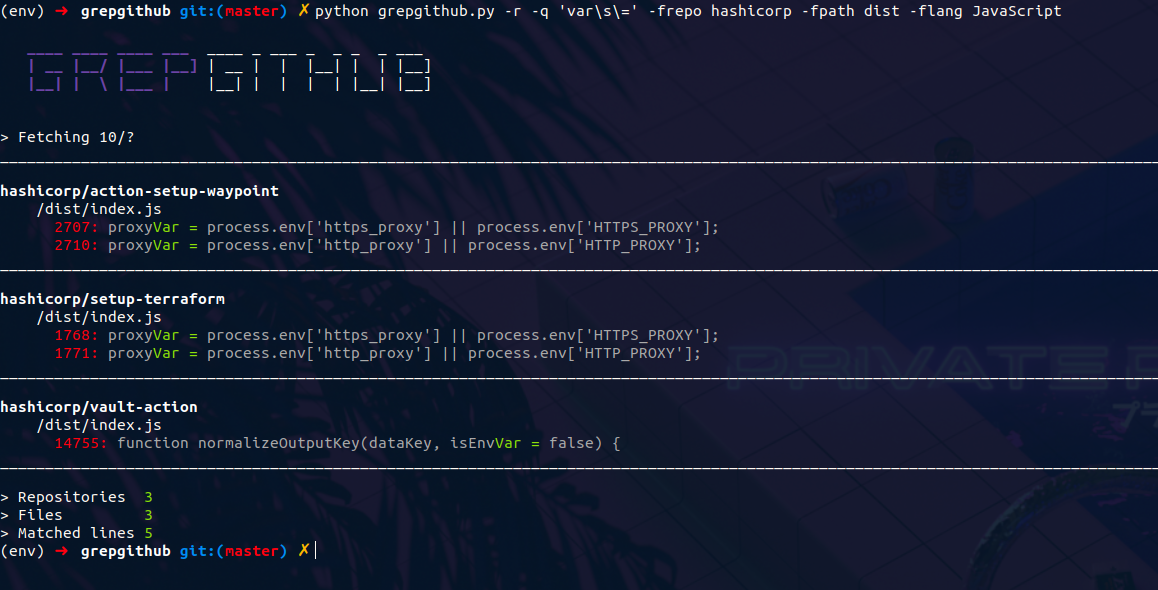Click line number 2707
This screenshot has width=1158, height=590.
77,227
